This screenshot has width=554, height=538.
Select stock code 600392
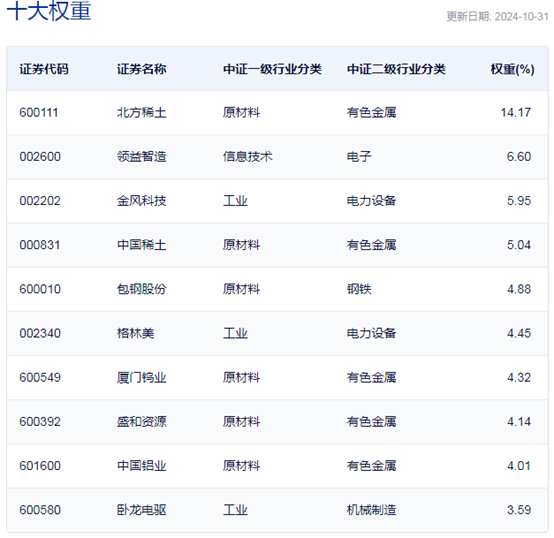tap(40, 421)
